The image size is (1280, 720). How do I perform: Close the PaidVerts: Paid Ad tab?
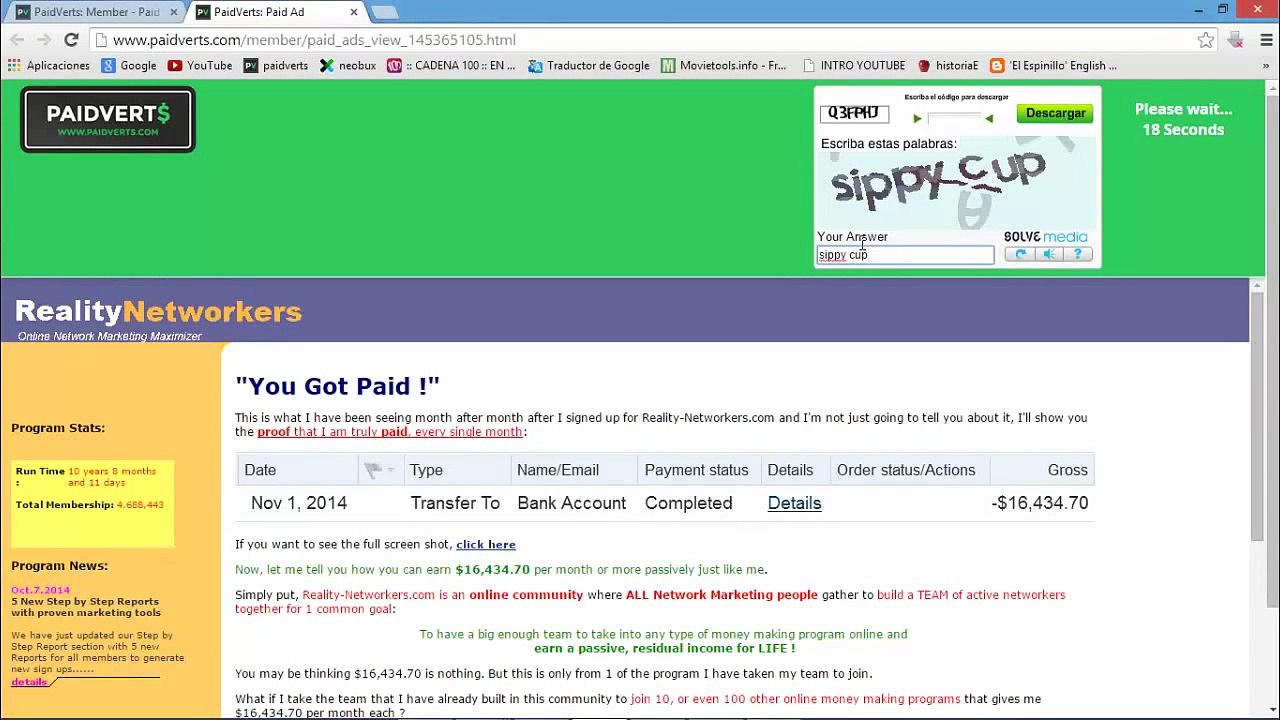tap(354, 12)
